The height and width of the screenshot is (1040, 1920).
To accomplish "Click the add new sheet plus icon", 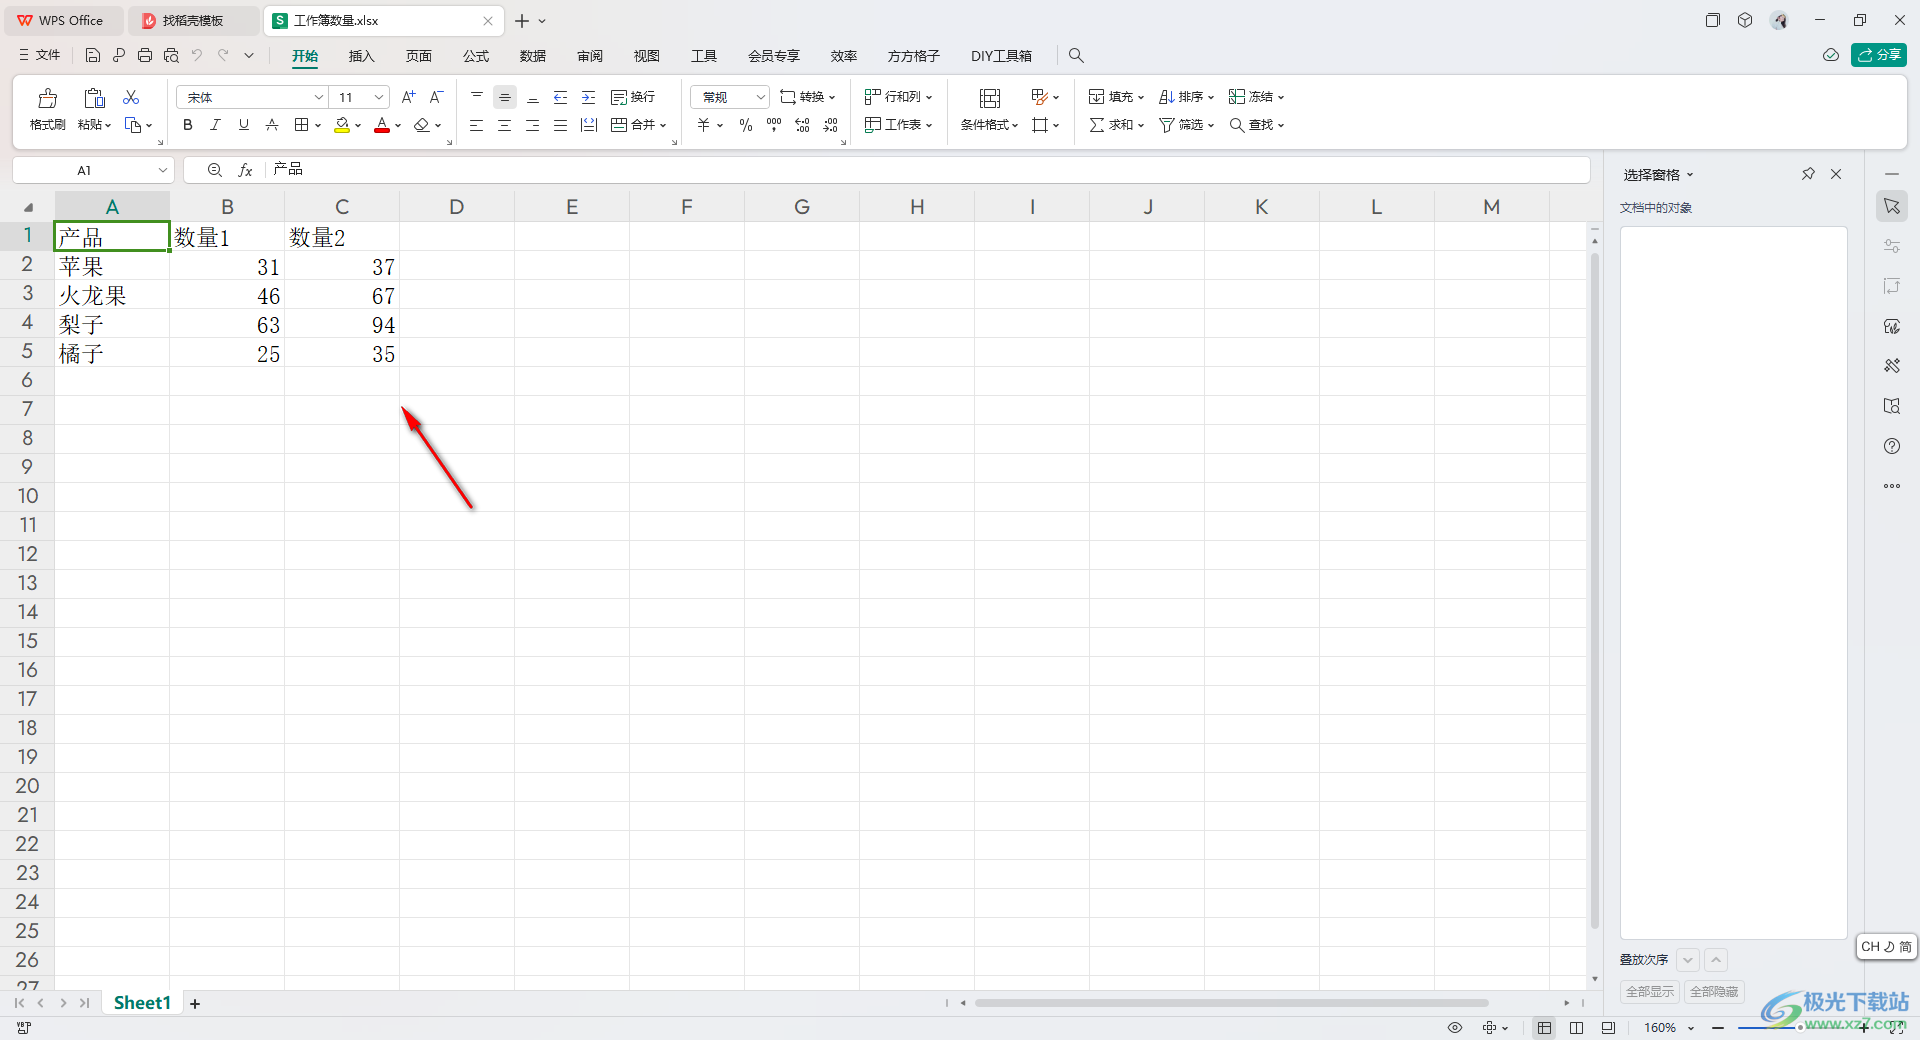I will tap(195, 1003).
